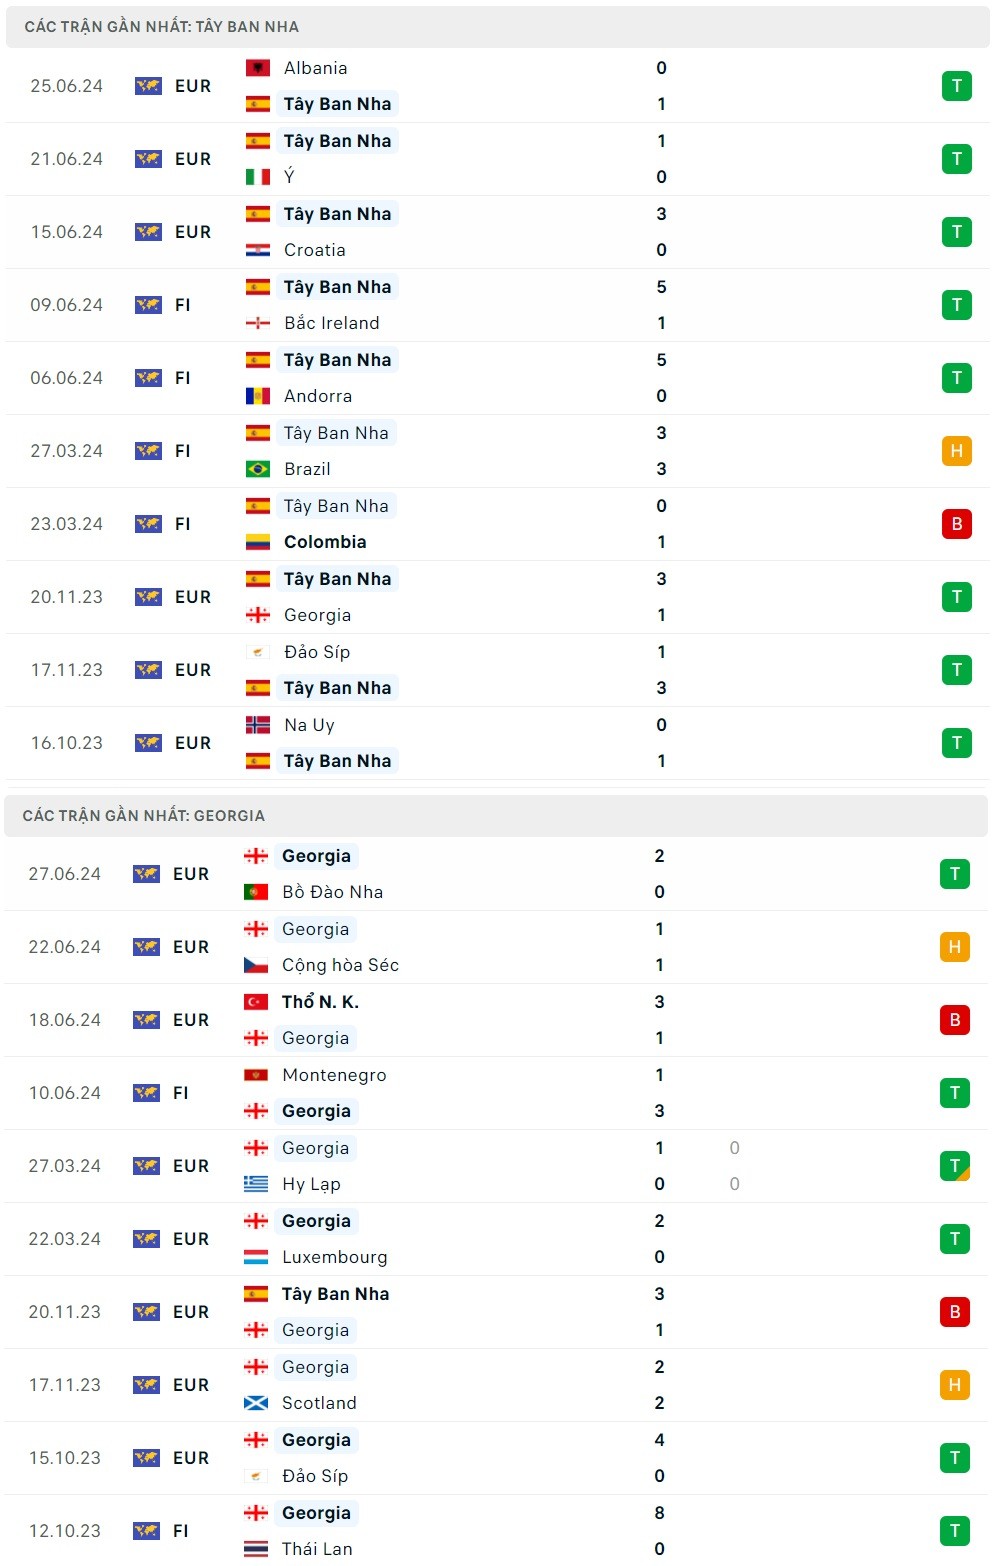Click the EUR competition label on 25.06.24

193,86
